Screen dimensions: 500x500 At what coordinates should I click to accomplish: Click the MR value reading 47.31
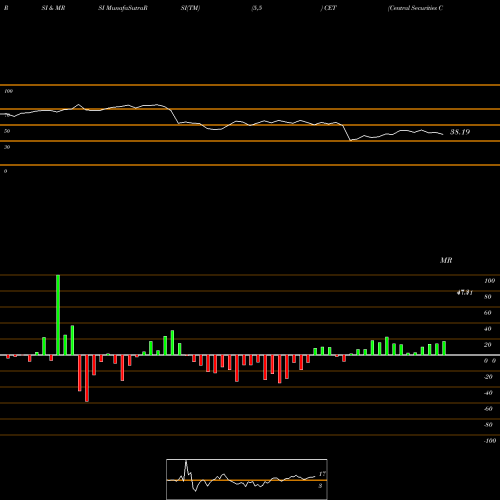tap(465, 293)
